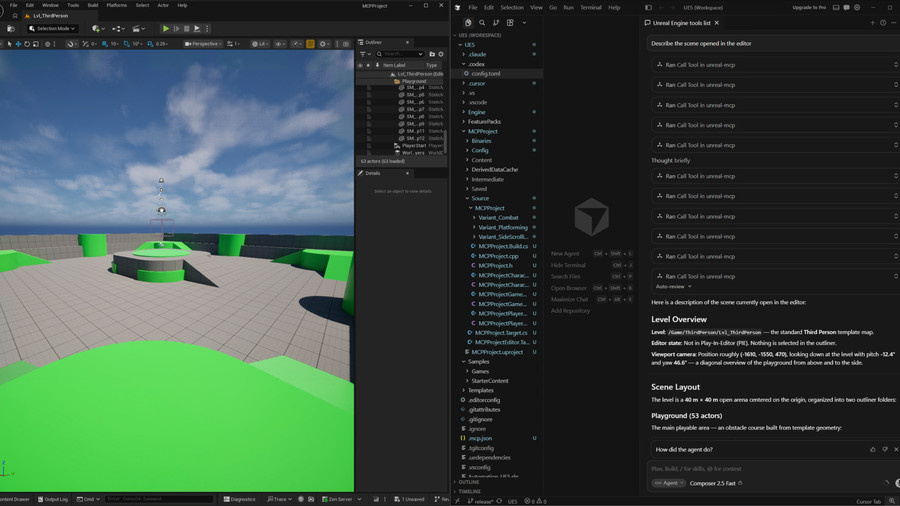Open the Cinematics clapperboard dropdown
The height and width of the screenshot is (506, 900).
138,28
